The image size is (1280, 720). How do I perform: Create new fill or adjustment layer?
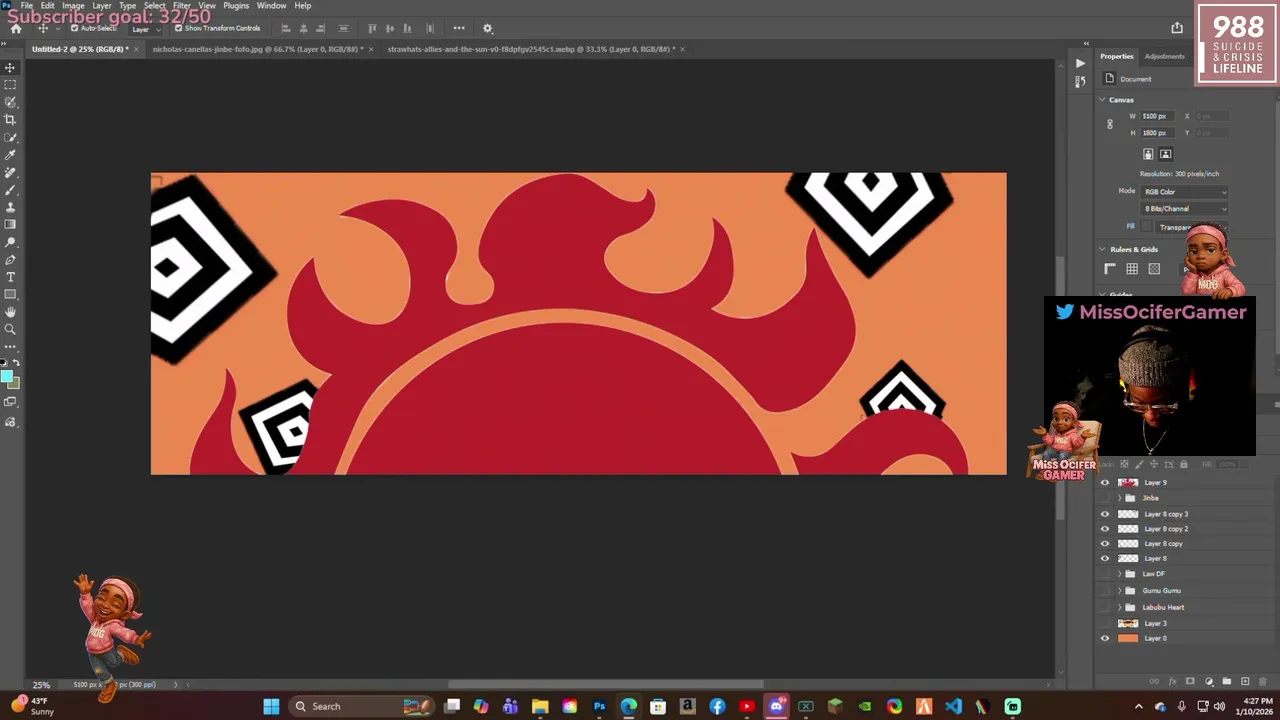point(1209,681)
